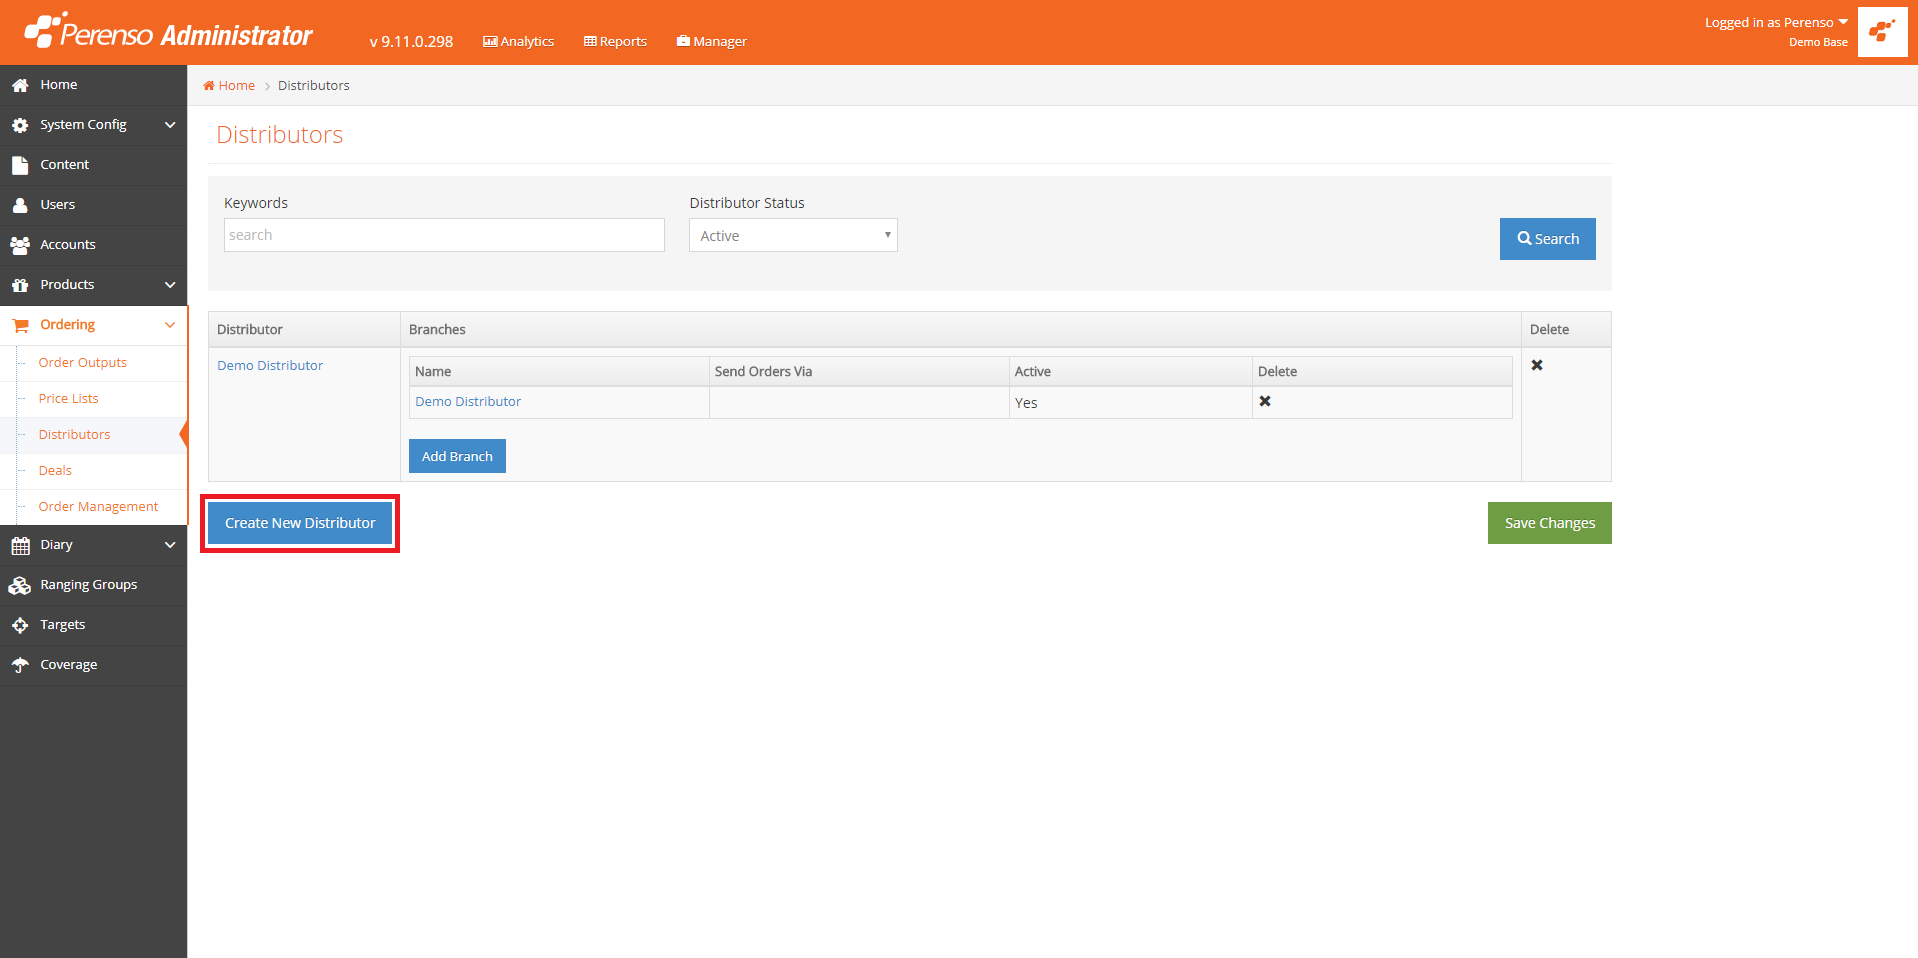The image size is (1918, 958).
Task: Delete the Demo Distributor distributor
Action: pos(1537,365)
